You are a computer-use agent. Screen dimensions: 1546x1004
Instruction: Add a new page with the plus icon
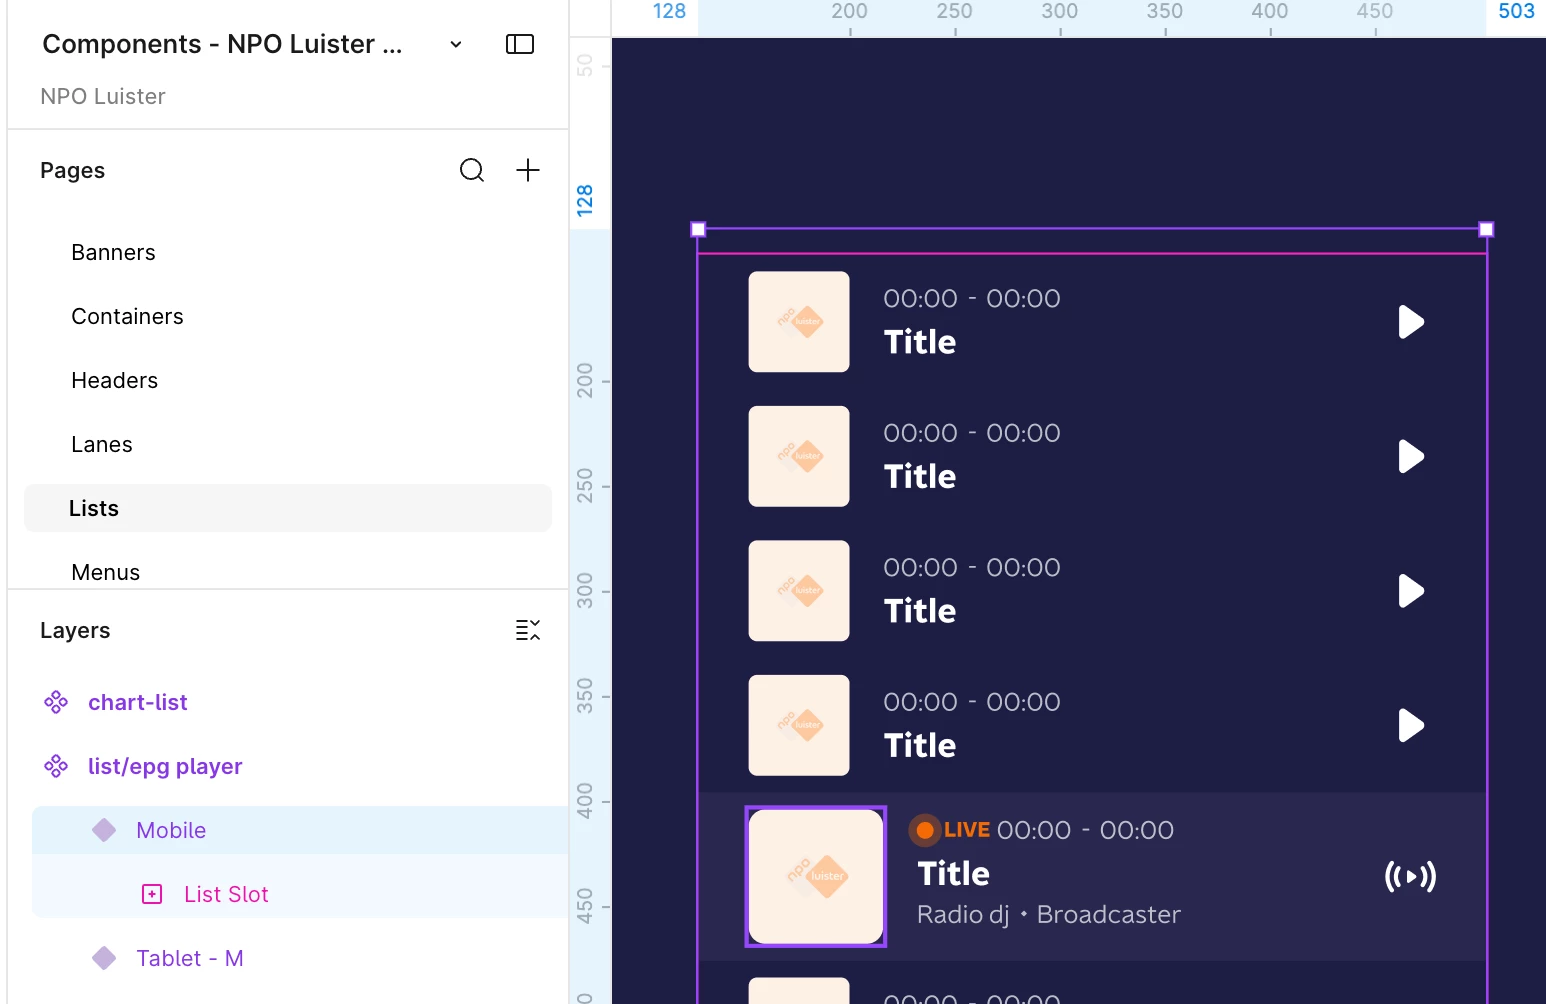[528, 170]
